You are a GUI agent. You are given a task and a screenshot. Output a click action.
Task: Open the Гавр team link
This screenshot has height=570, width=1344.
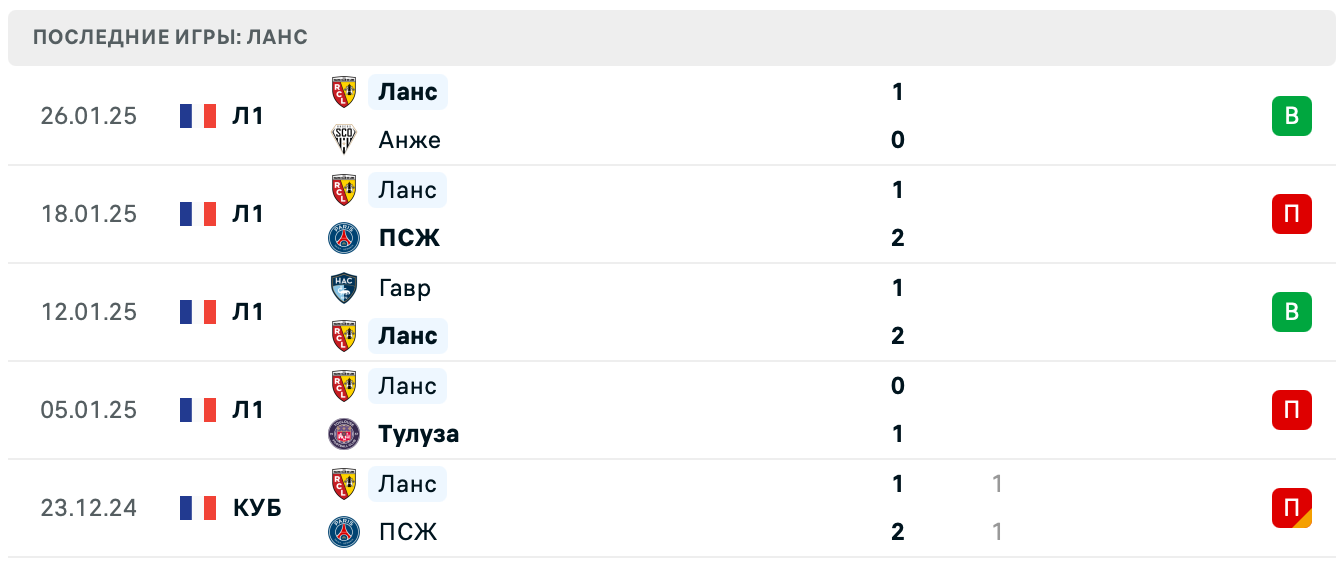coord(405,288)
